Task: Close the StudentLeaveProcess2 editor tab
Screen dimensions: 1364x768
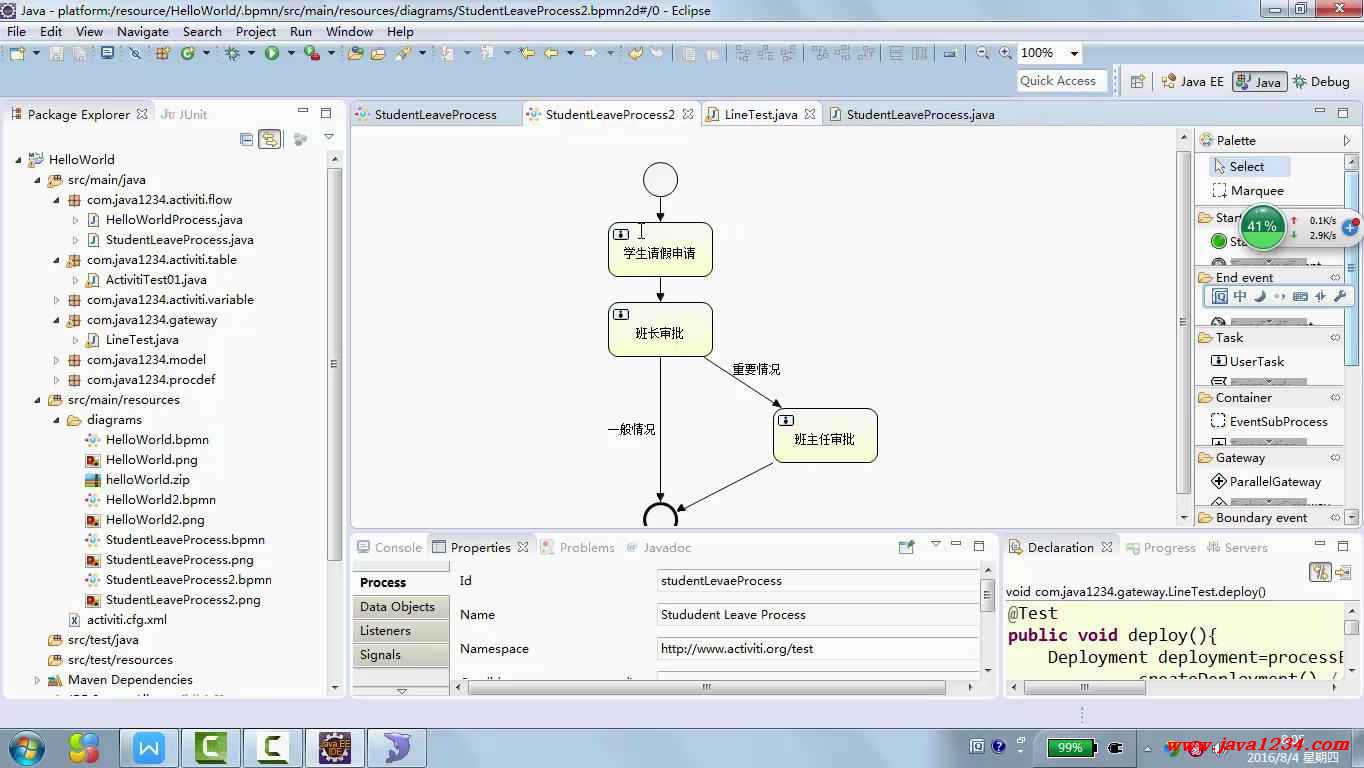Action: click(x=688, y=114)
